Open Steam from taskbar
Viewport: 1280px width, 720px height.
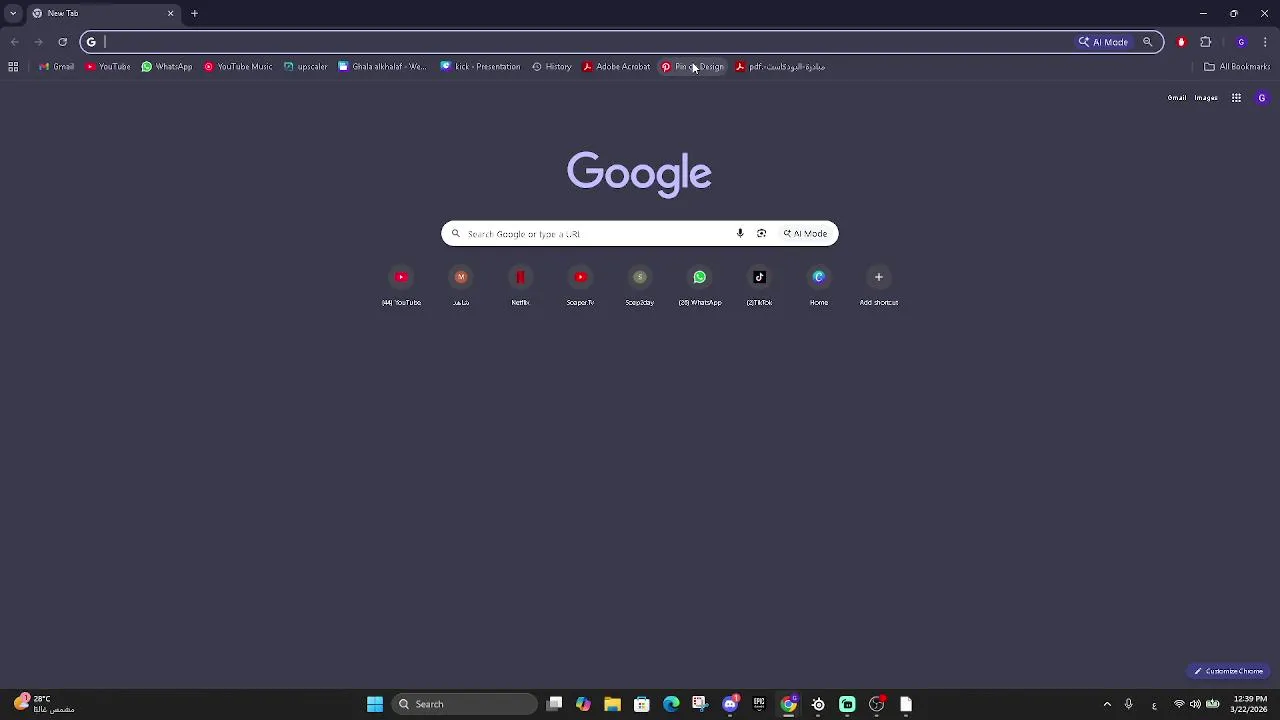[818, 704]
